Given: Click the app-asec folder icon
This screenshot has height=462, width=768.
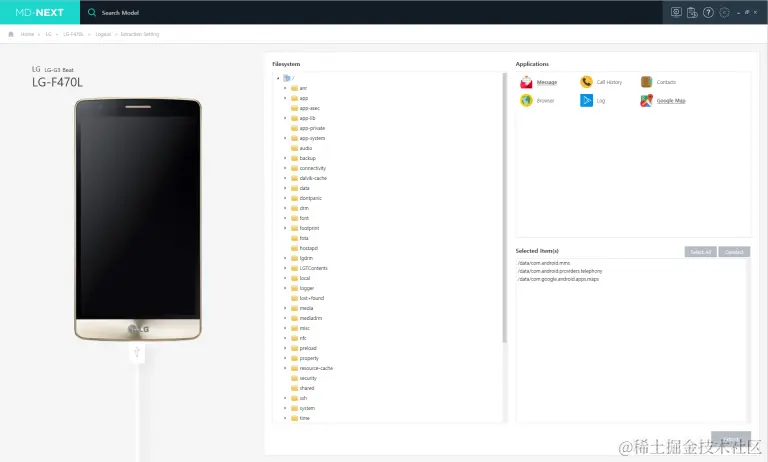Looking at the screenshot, I should [294, 108].
